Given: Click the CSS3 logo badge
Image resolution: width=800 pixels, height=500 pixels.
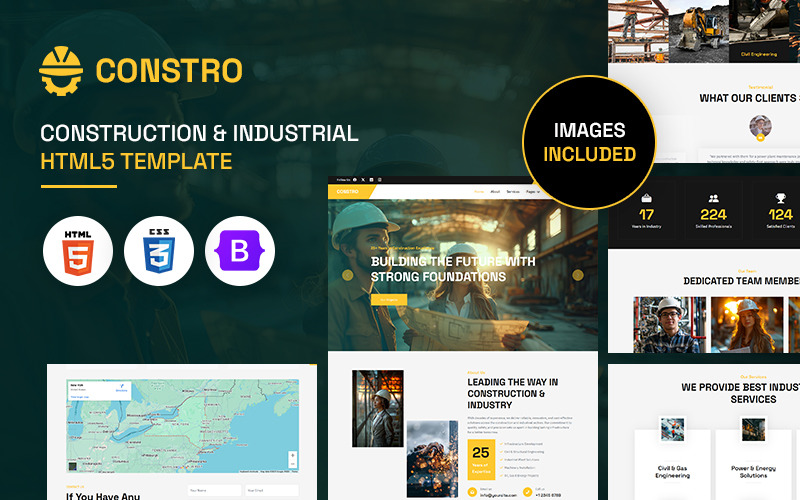Looking at the screenshot, I should tap(159, 252).
